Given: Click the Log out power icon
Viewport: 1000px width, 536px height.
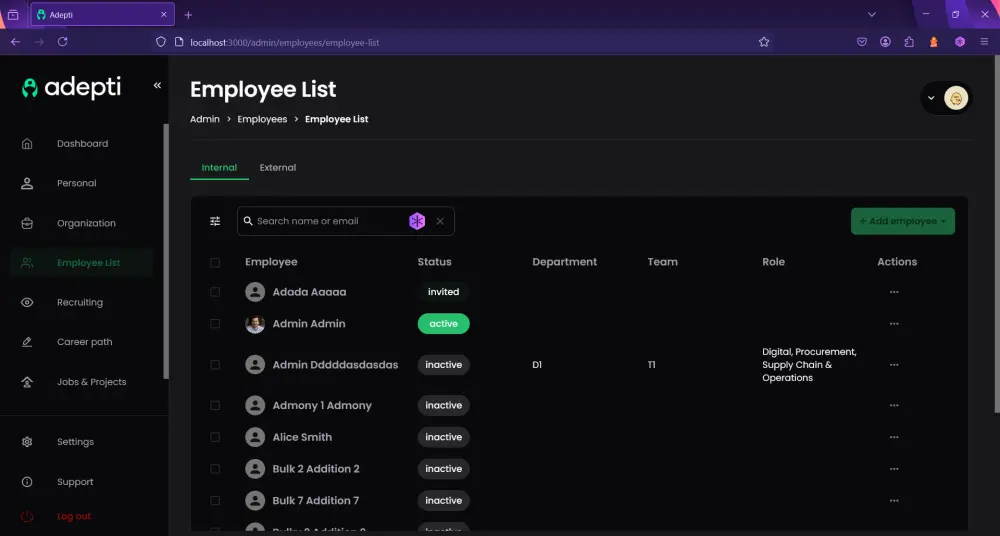Looking at the screenshot, I should click(27, 516).
